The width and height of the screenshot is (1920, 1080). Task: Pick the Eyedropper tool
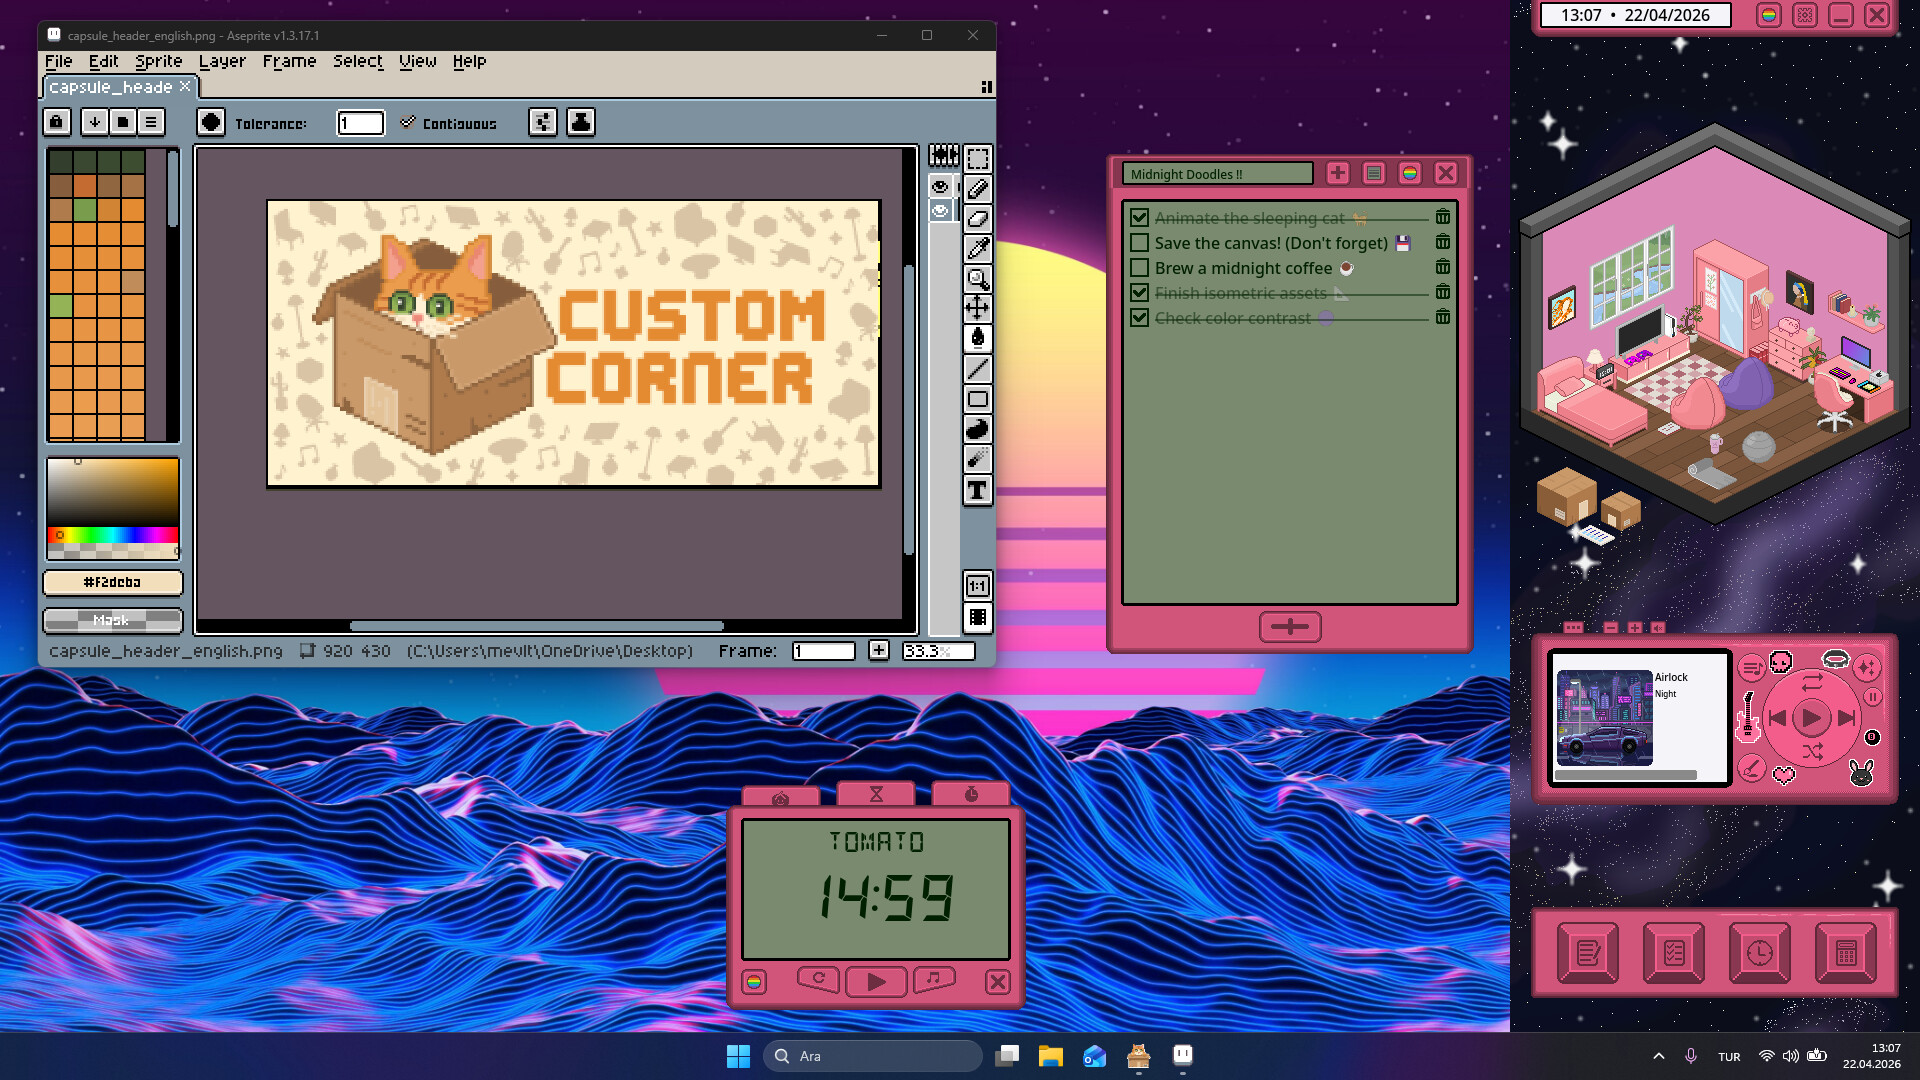[x=978, y=249]
